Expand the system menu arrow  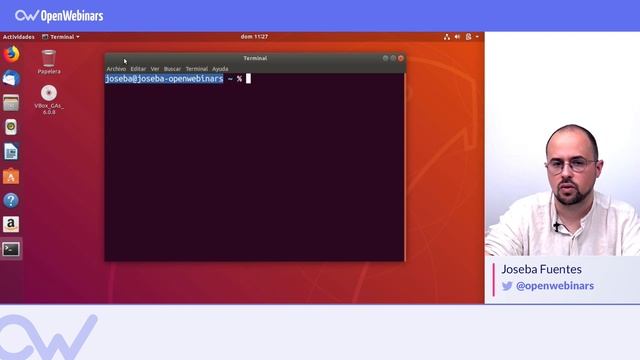click(477, 37)
